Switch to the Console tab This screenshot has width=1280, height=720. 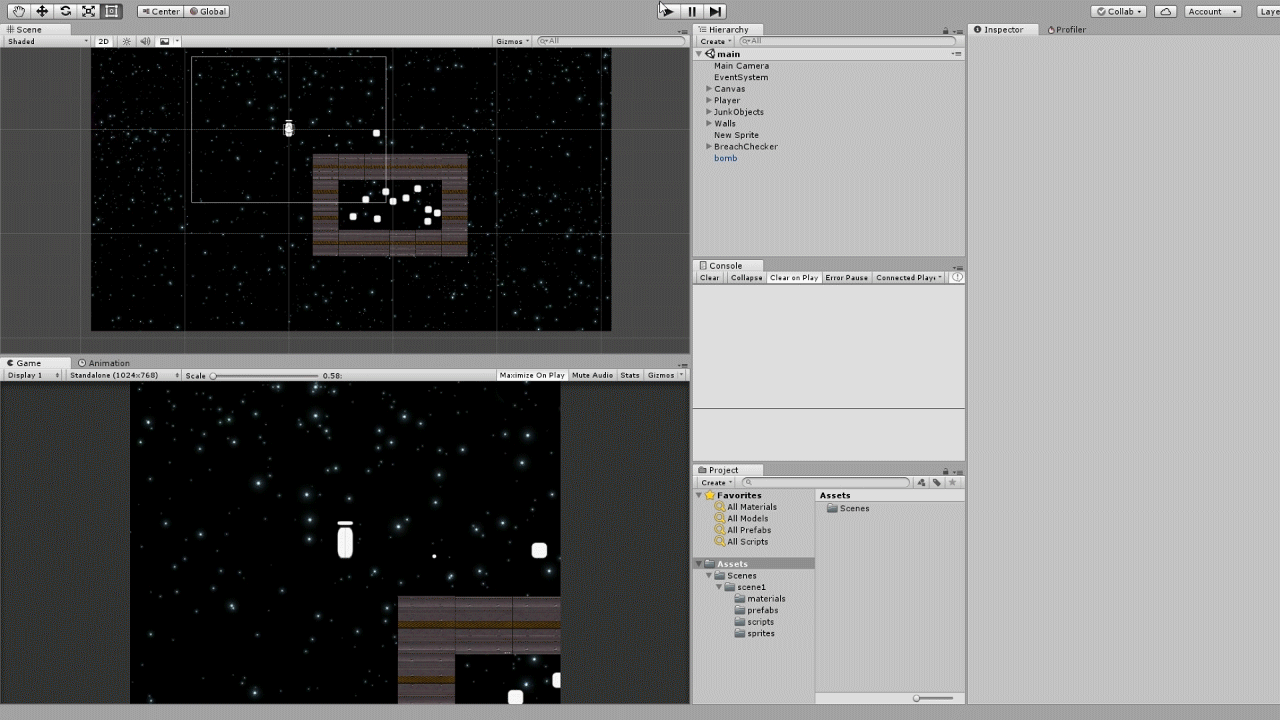click(x=726, y=265)
